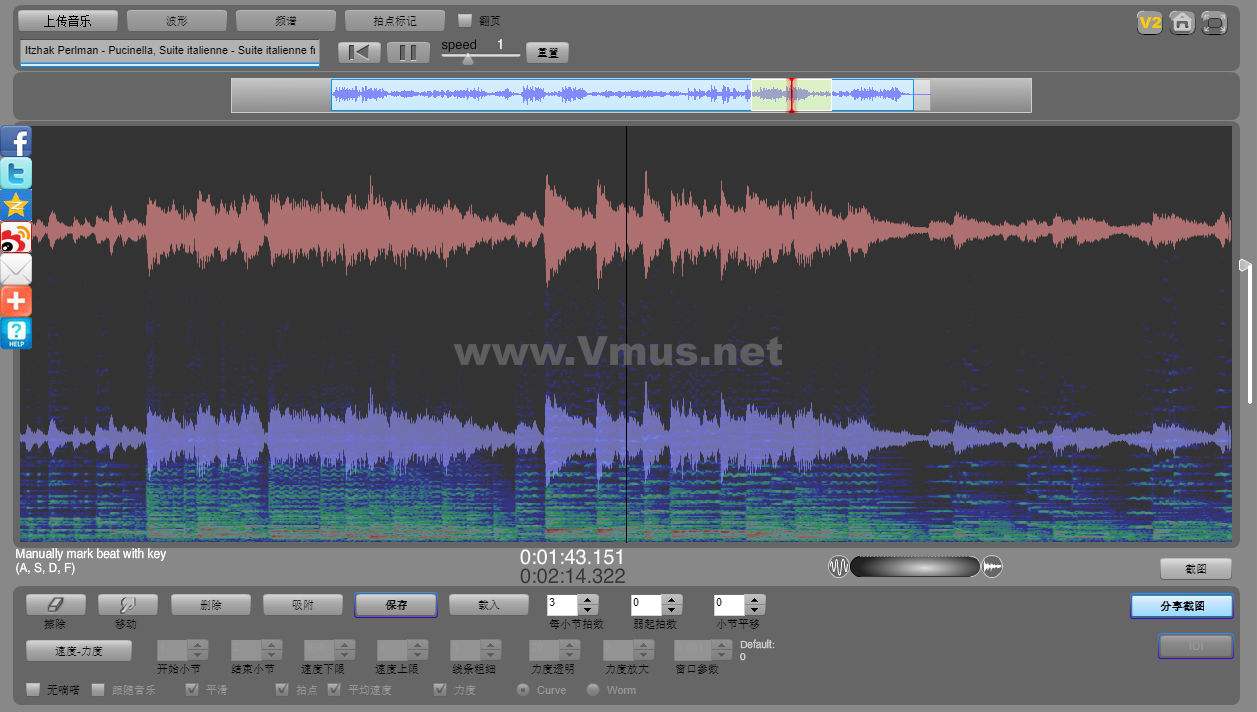1257x712 pixels.
Task: Switch to the 频谱 spectrum view
Action: [x=285, y=20]
